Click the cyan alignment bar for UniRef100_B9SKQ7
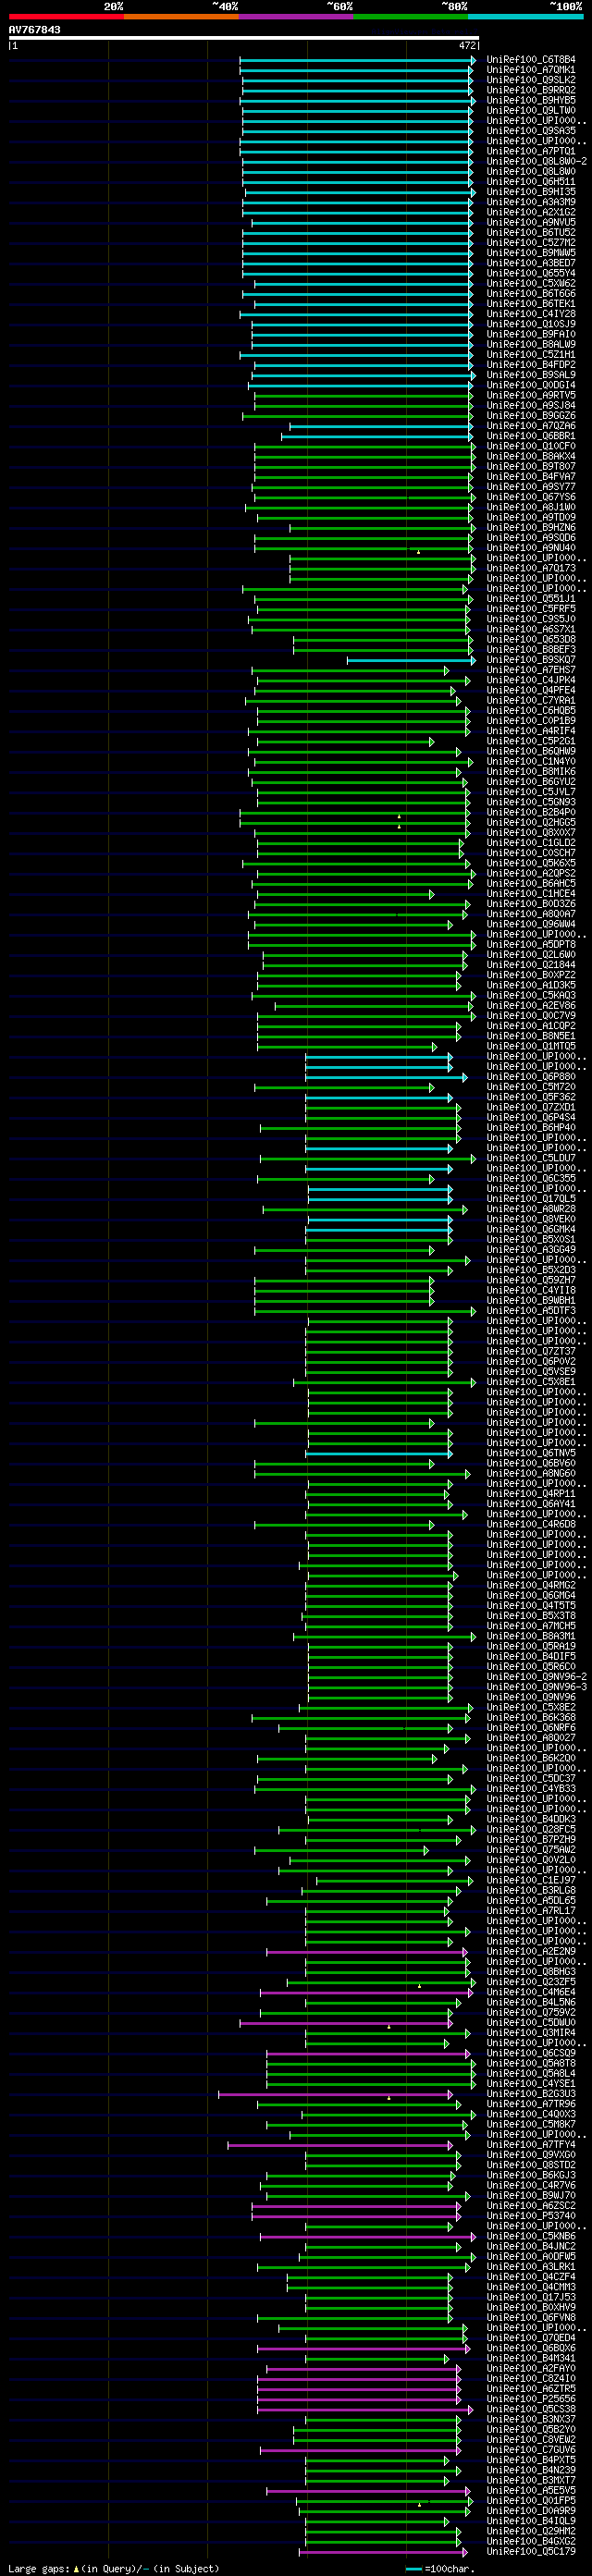592x2576 pixels. [411, 660]
